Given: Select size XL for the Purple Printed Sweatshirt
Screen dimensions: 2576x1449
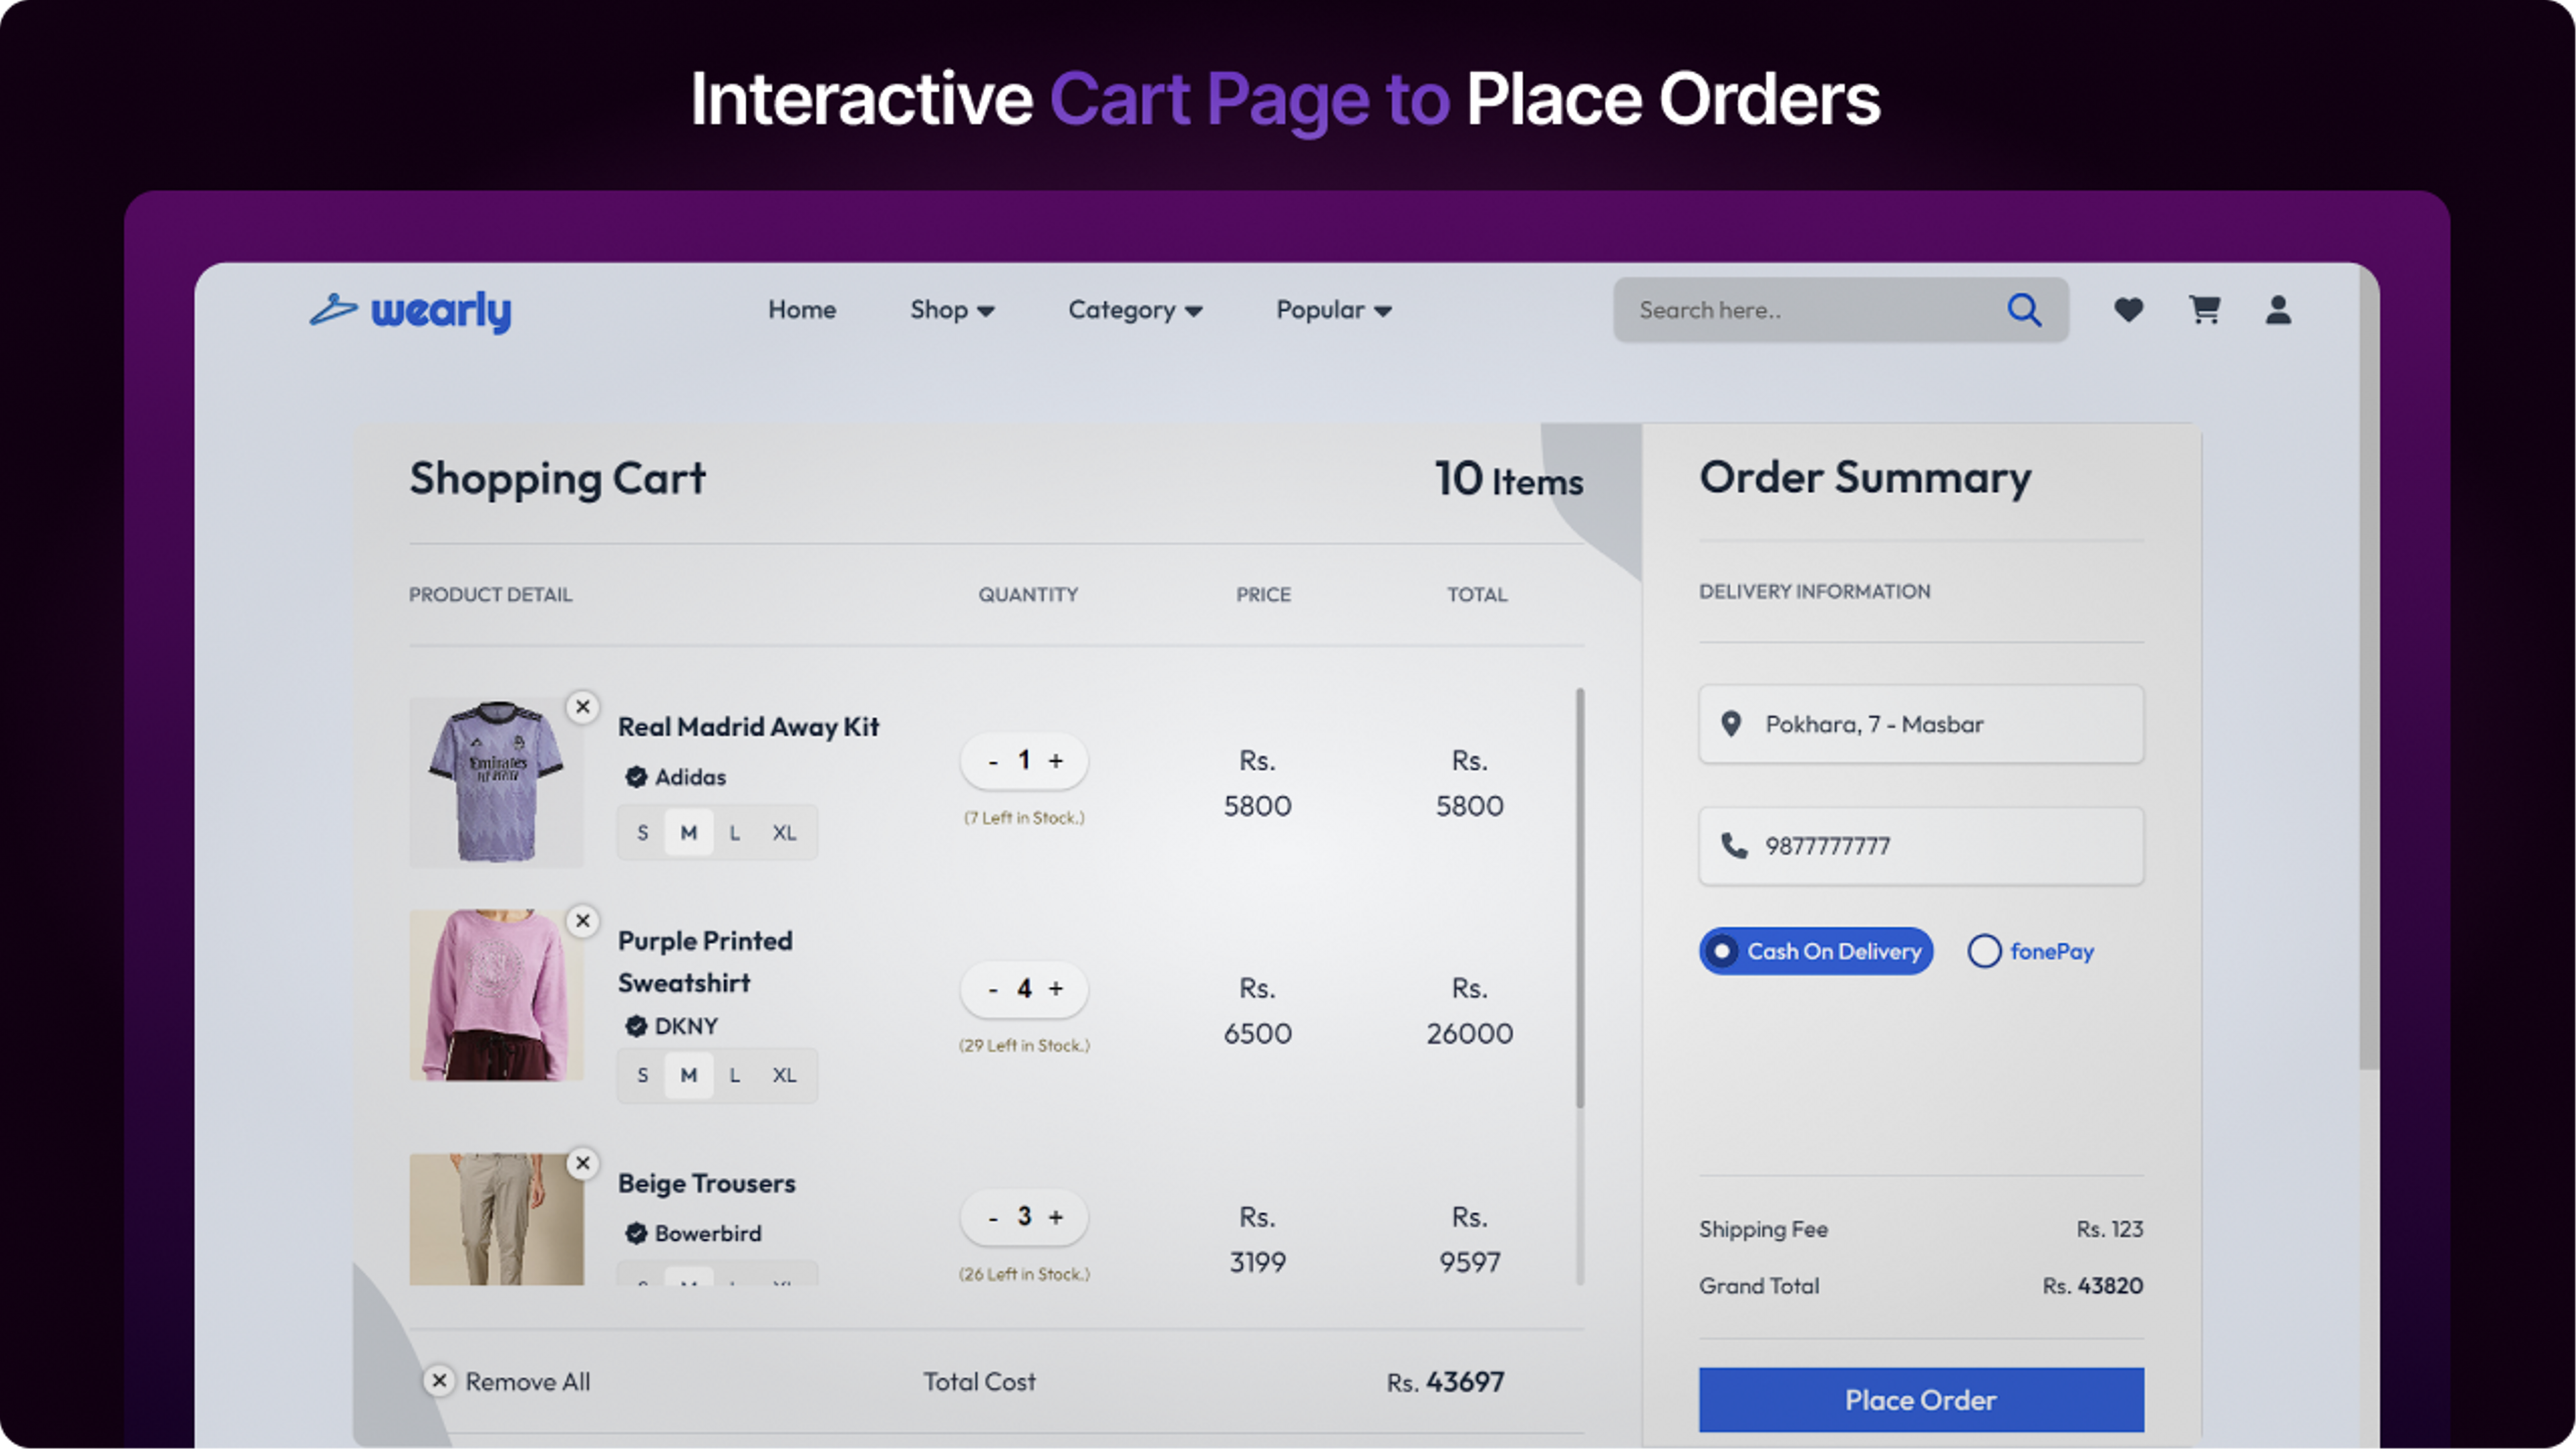Looking at the screenshot, I should (x=784, y=1075).
